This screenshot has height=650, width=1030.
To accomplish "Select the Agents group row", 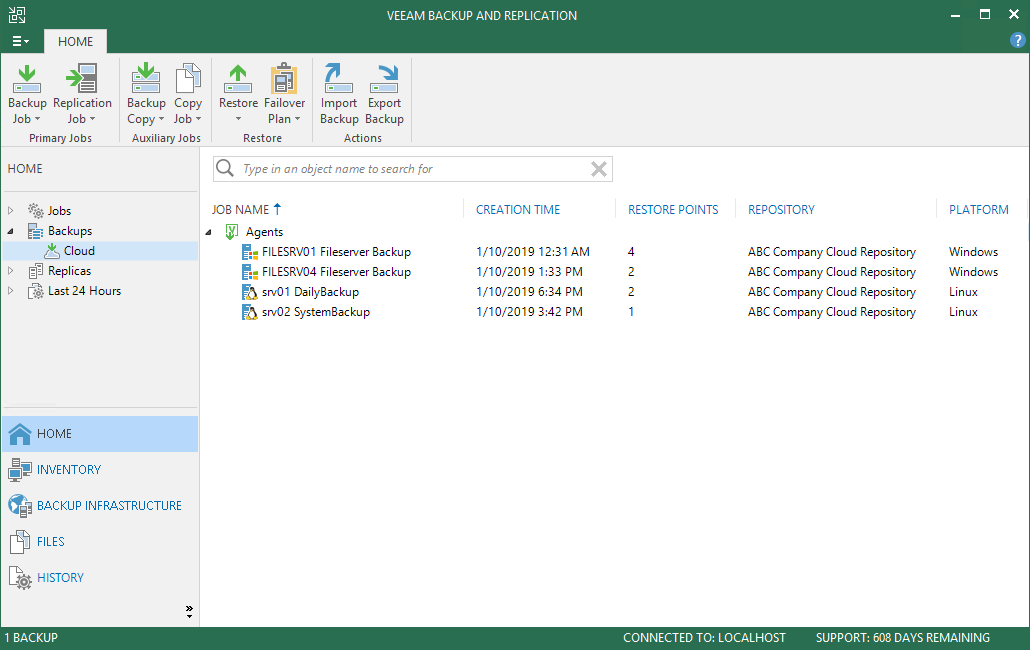I will [x=264, y=232].
